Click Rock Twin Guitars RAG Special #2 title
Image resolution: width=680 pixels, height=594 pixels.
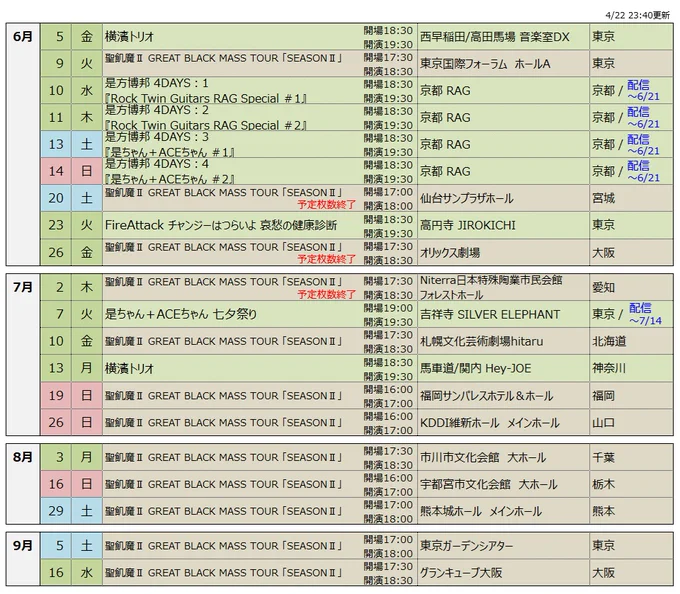[x=206, y=125]
